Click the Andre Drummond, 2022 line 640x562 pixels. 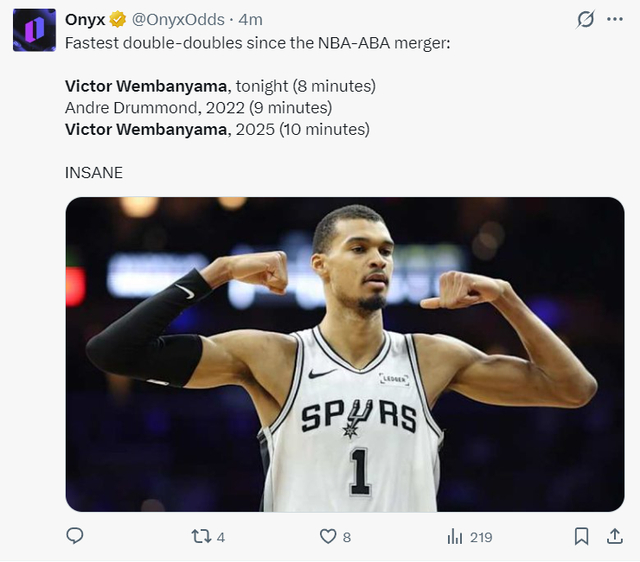(x=198, y=108)
